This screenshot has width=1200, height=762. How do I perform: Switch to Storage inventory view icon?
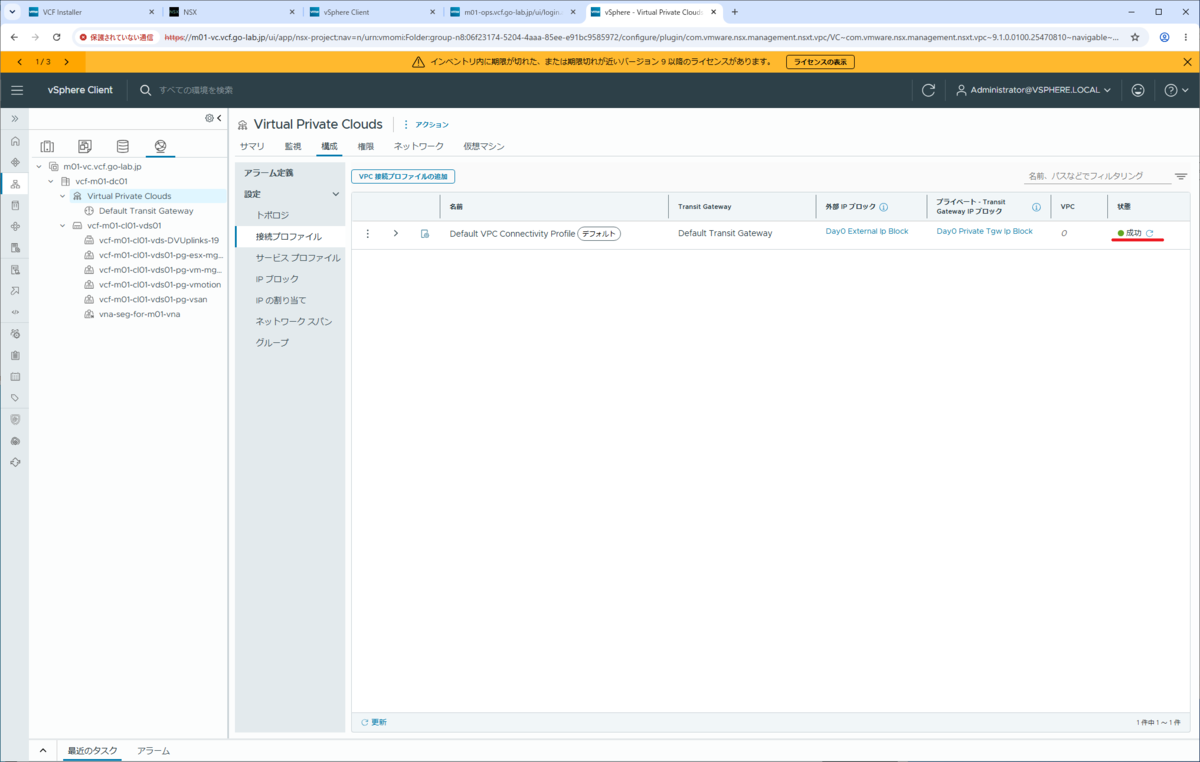coord(122,146)
